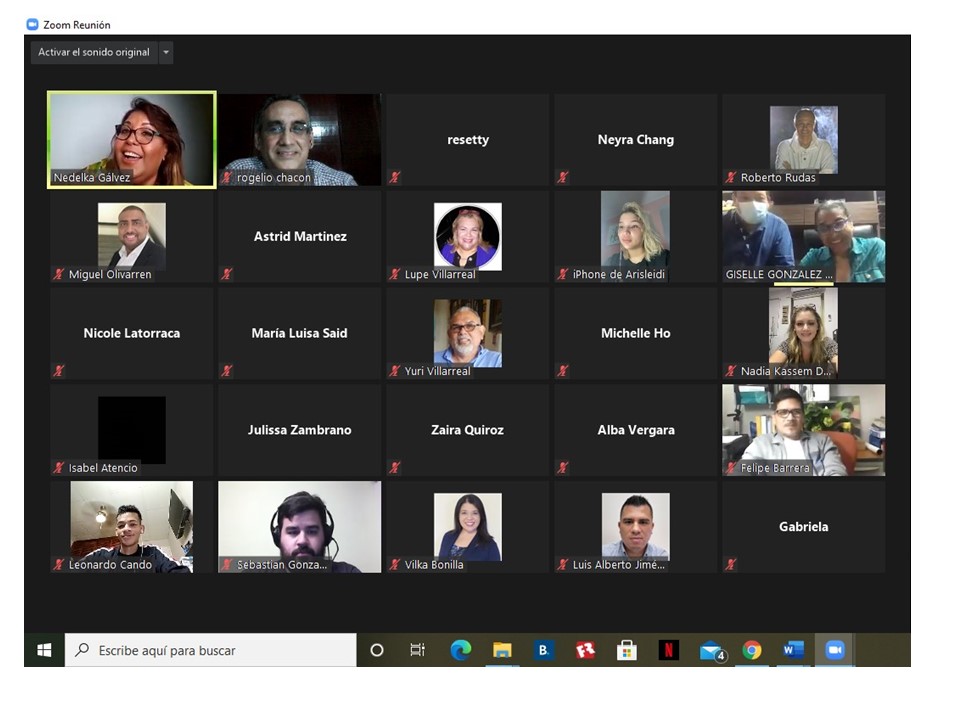
Task: Click the Task View icon
Action: pyautogui.click(x=418, y=650)
